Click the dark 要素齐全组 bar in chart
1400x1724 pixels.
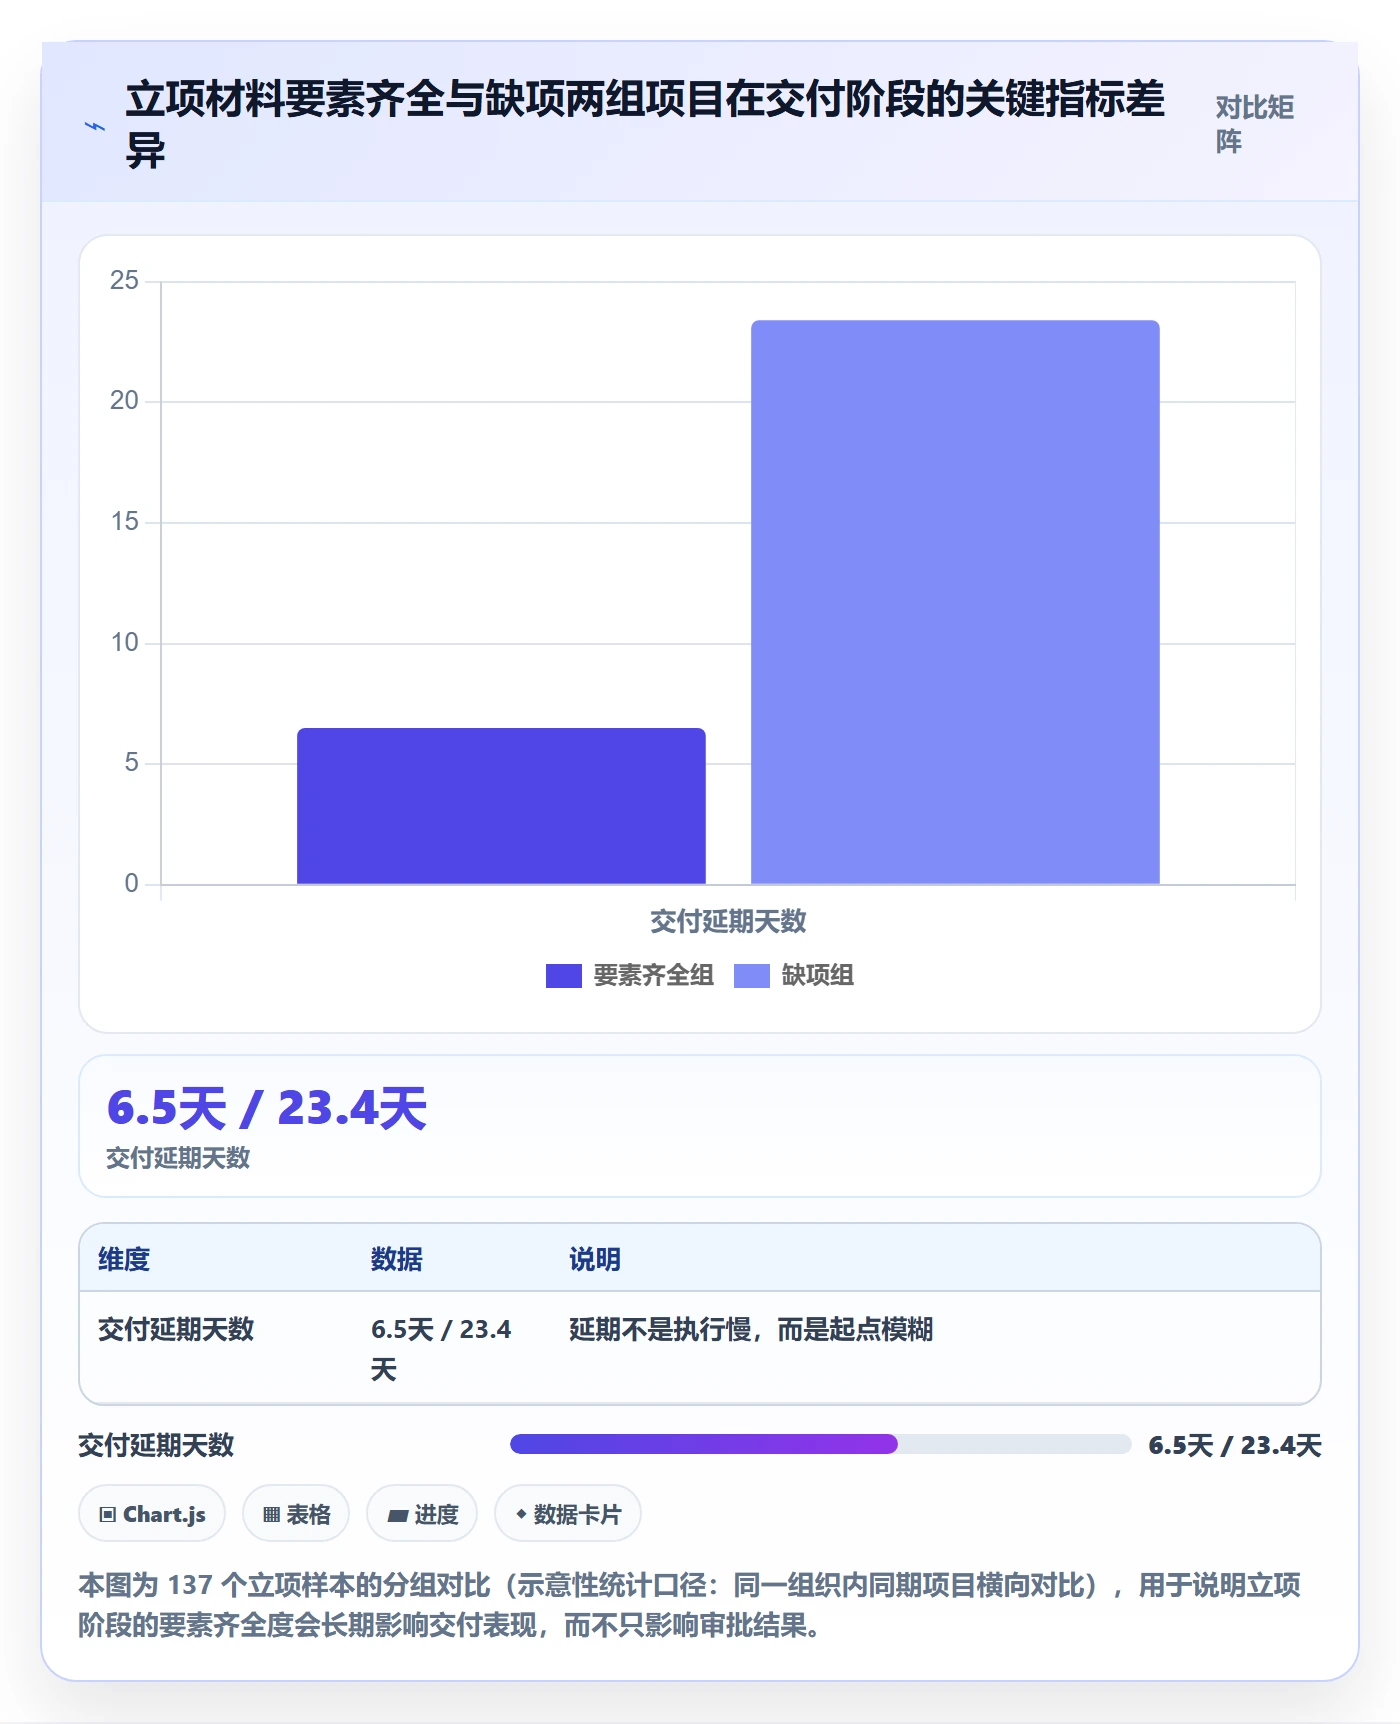501,806
